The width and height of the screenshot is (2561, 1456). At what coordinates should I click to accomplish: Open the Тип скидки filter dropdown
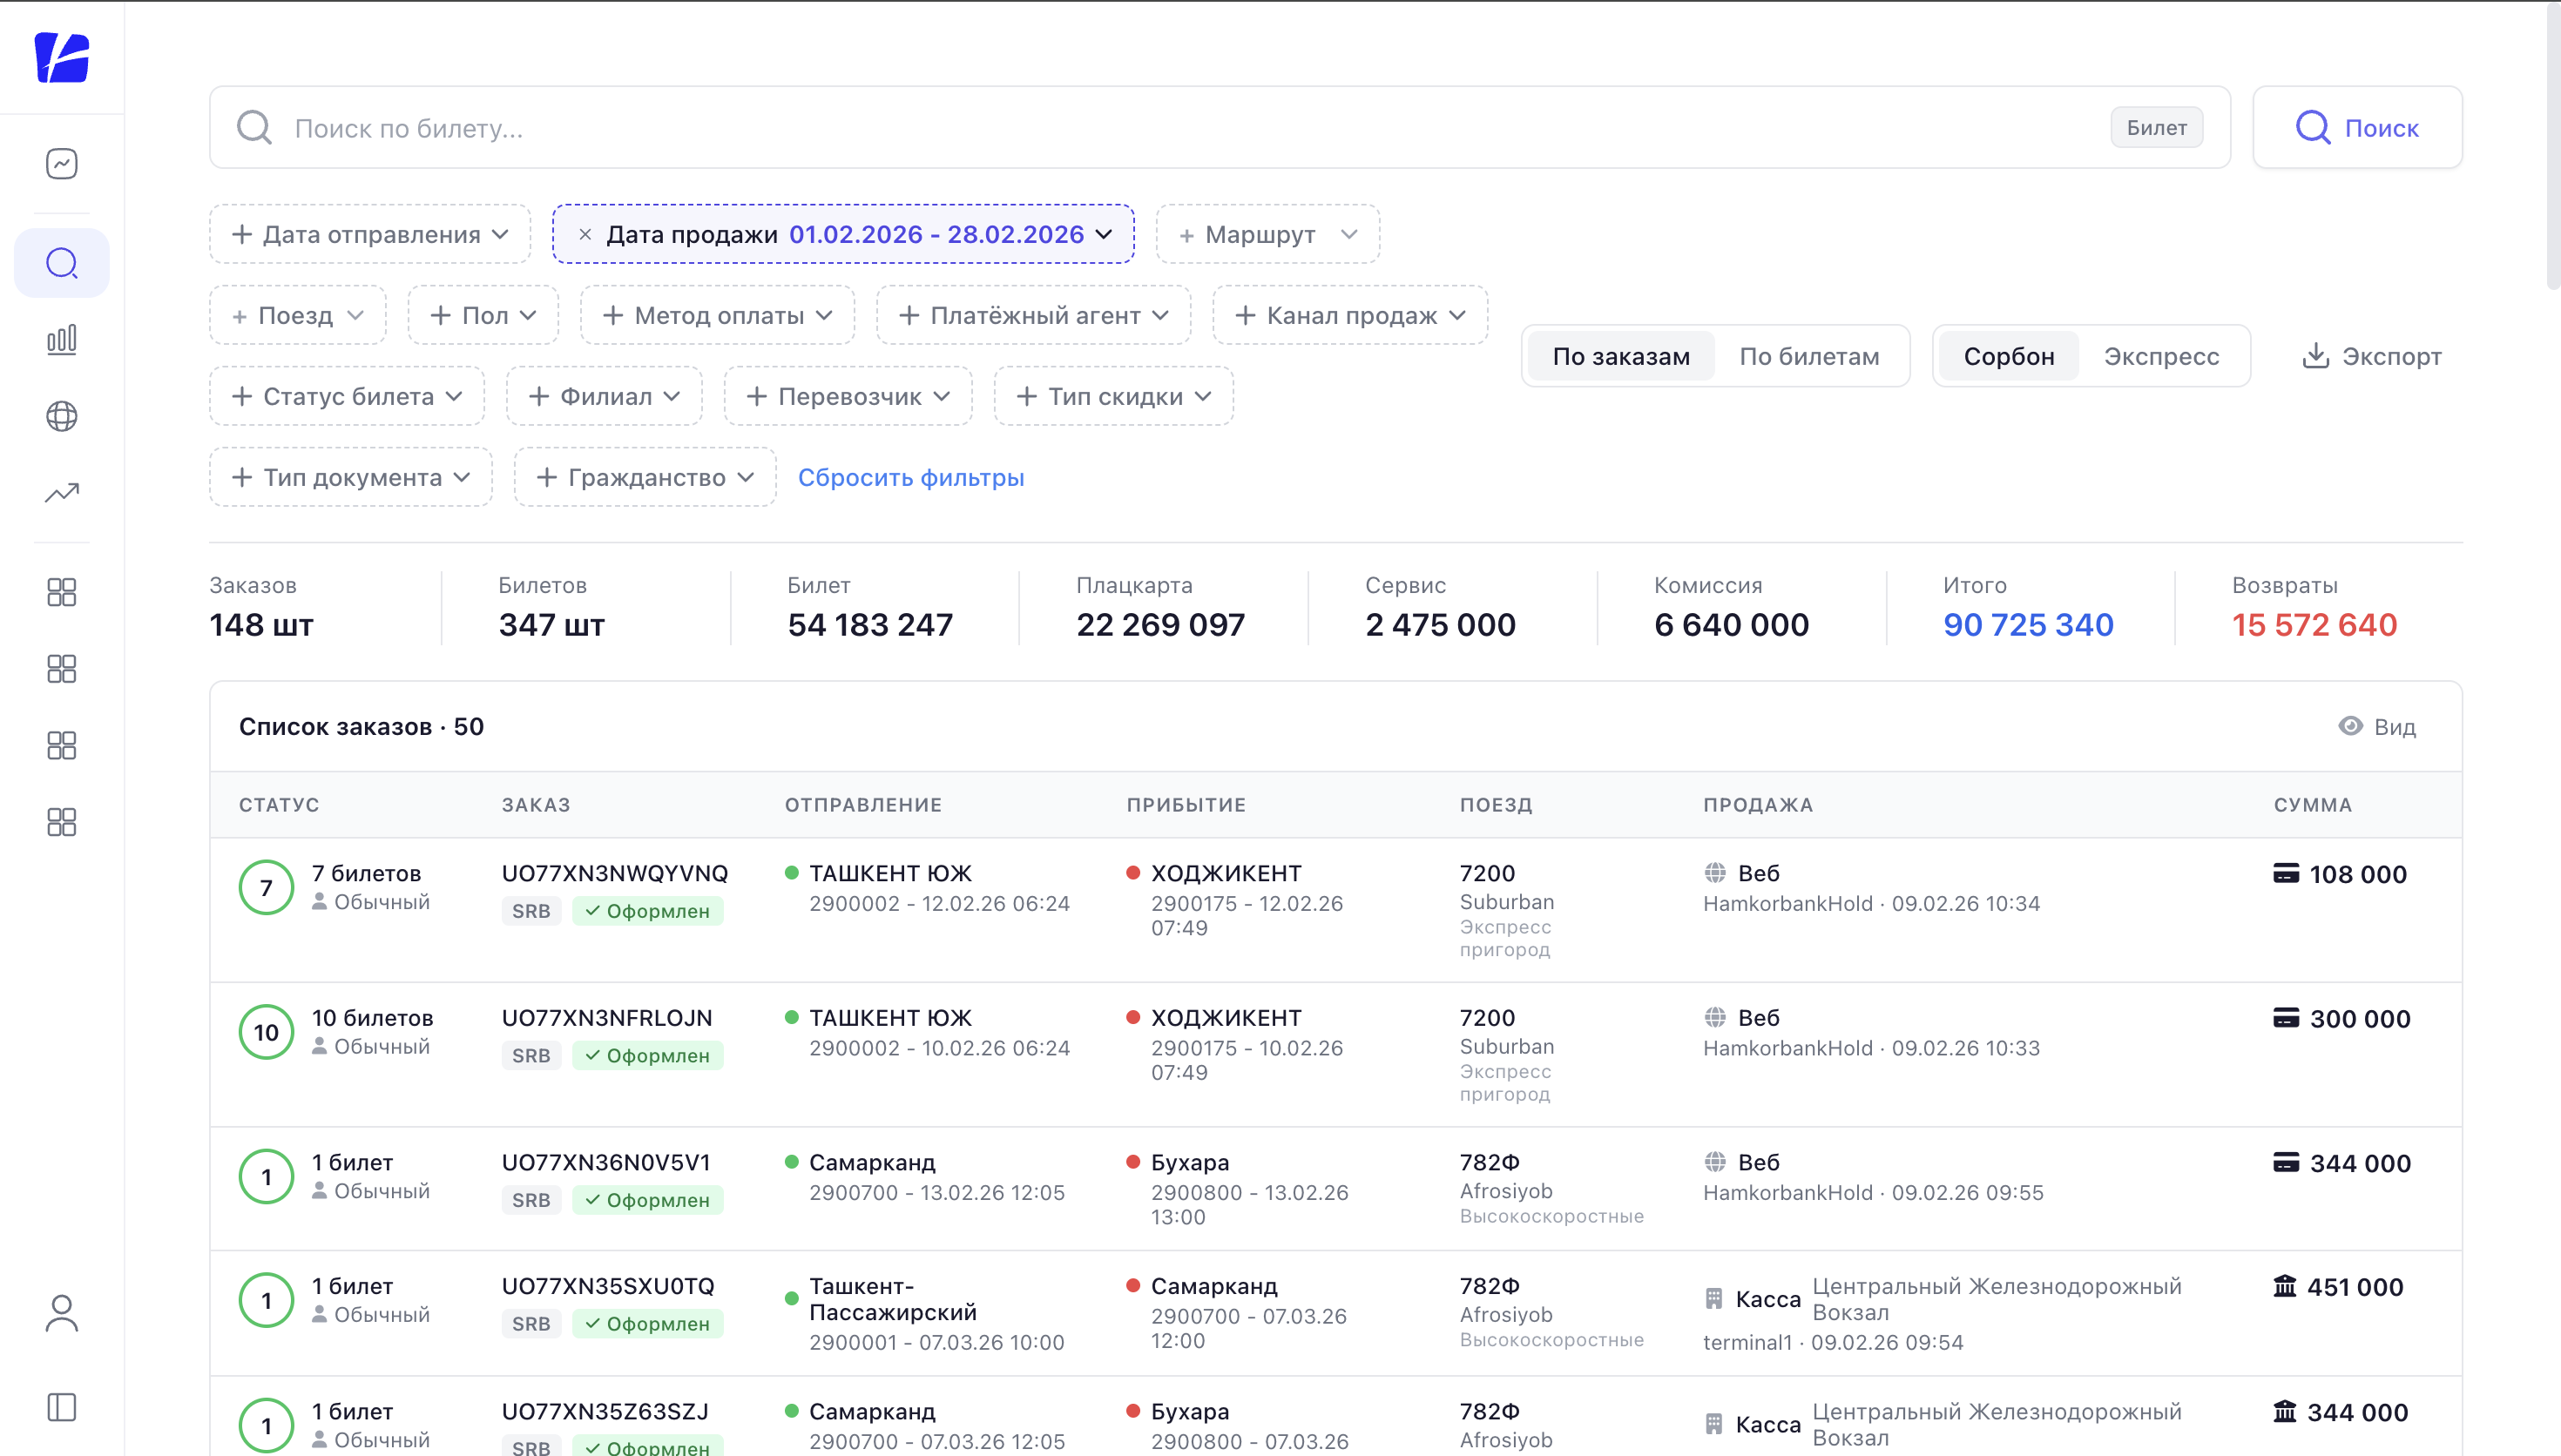point(1113,396)
